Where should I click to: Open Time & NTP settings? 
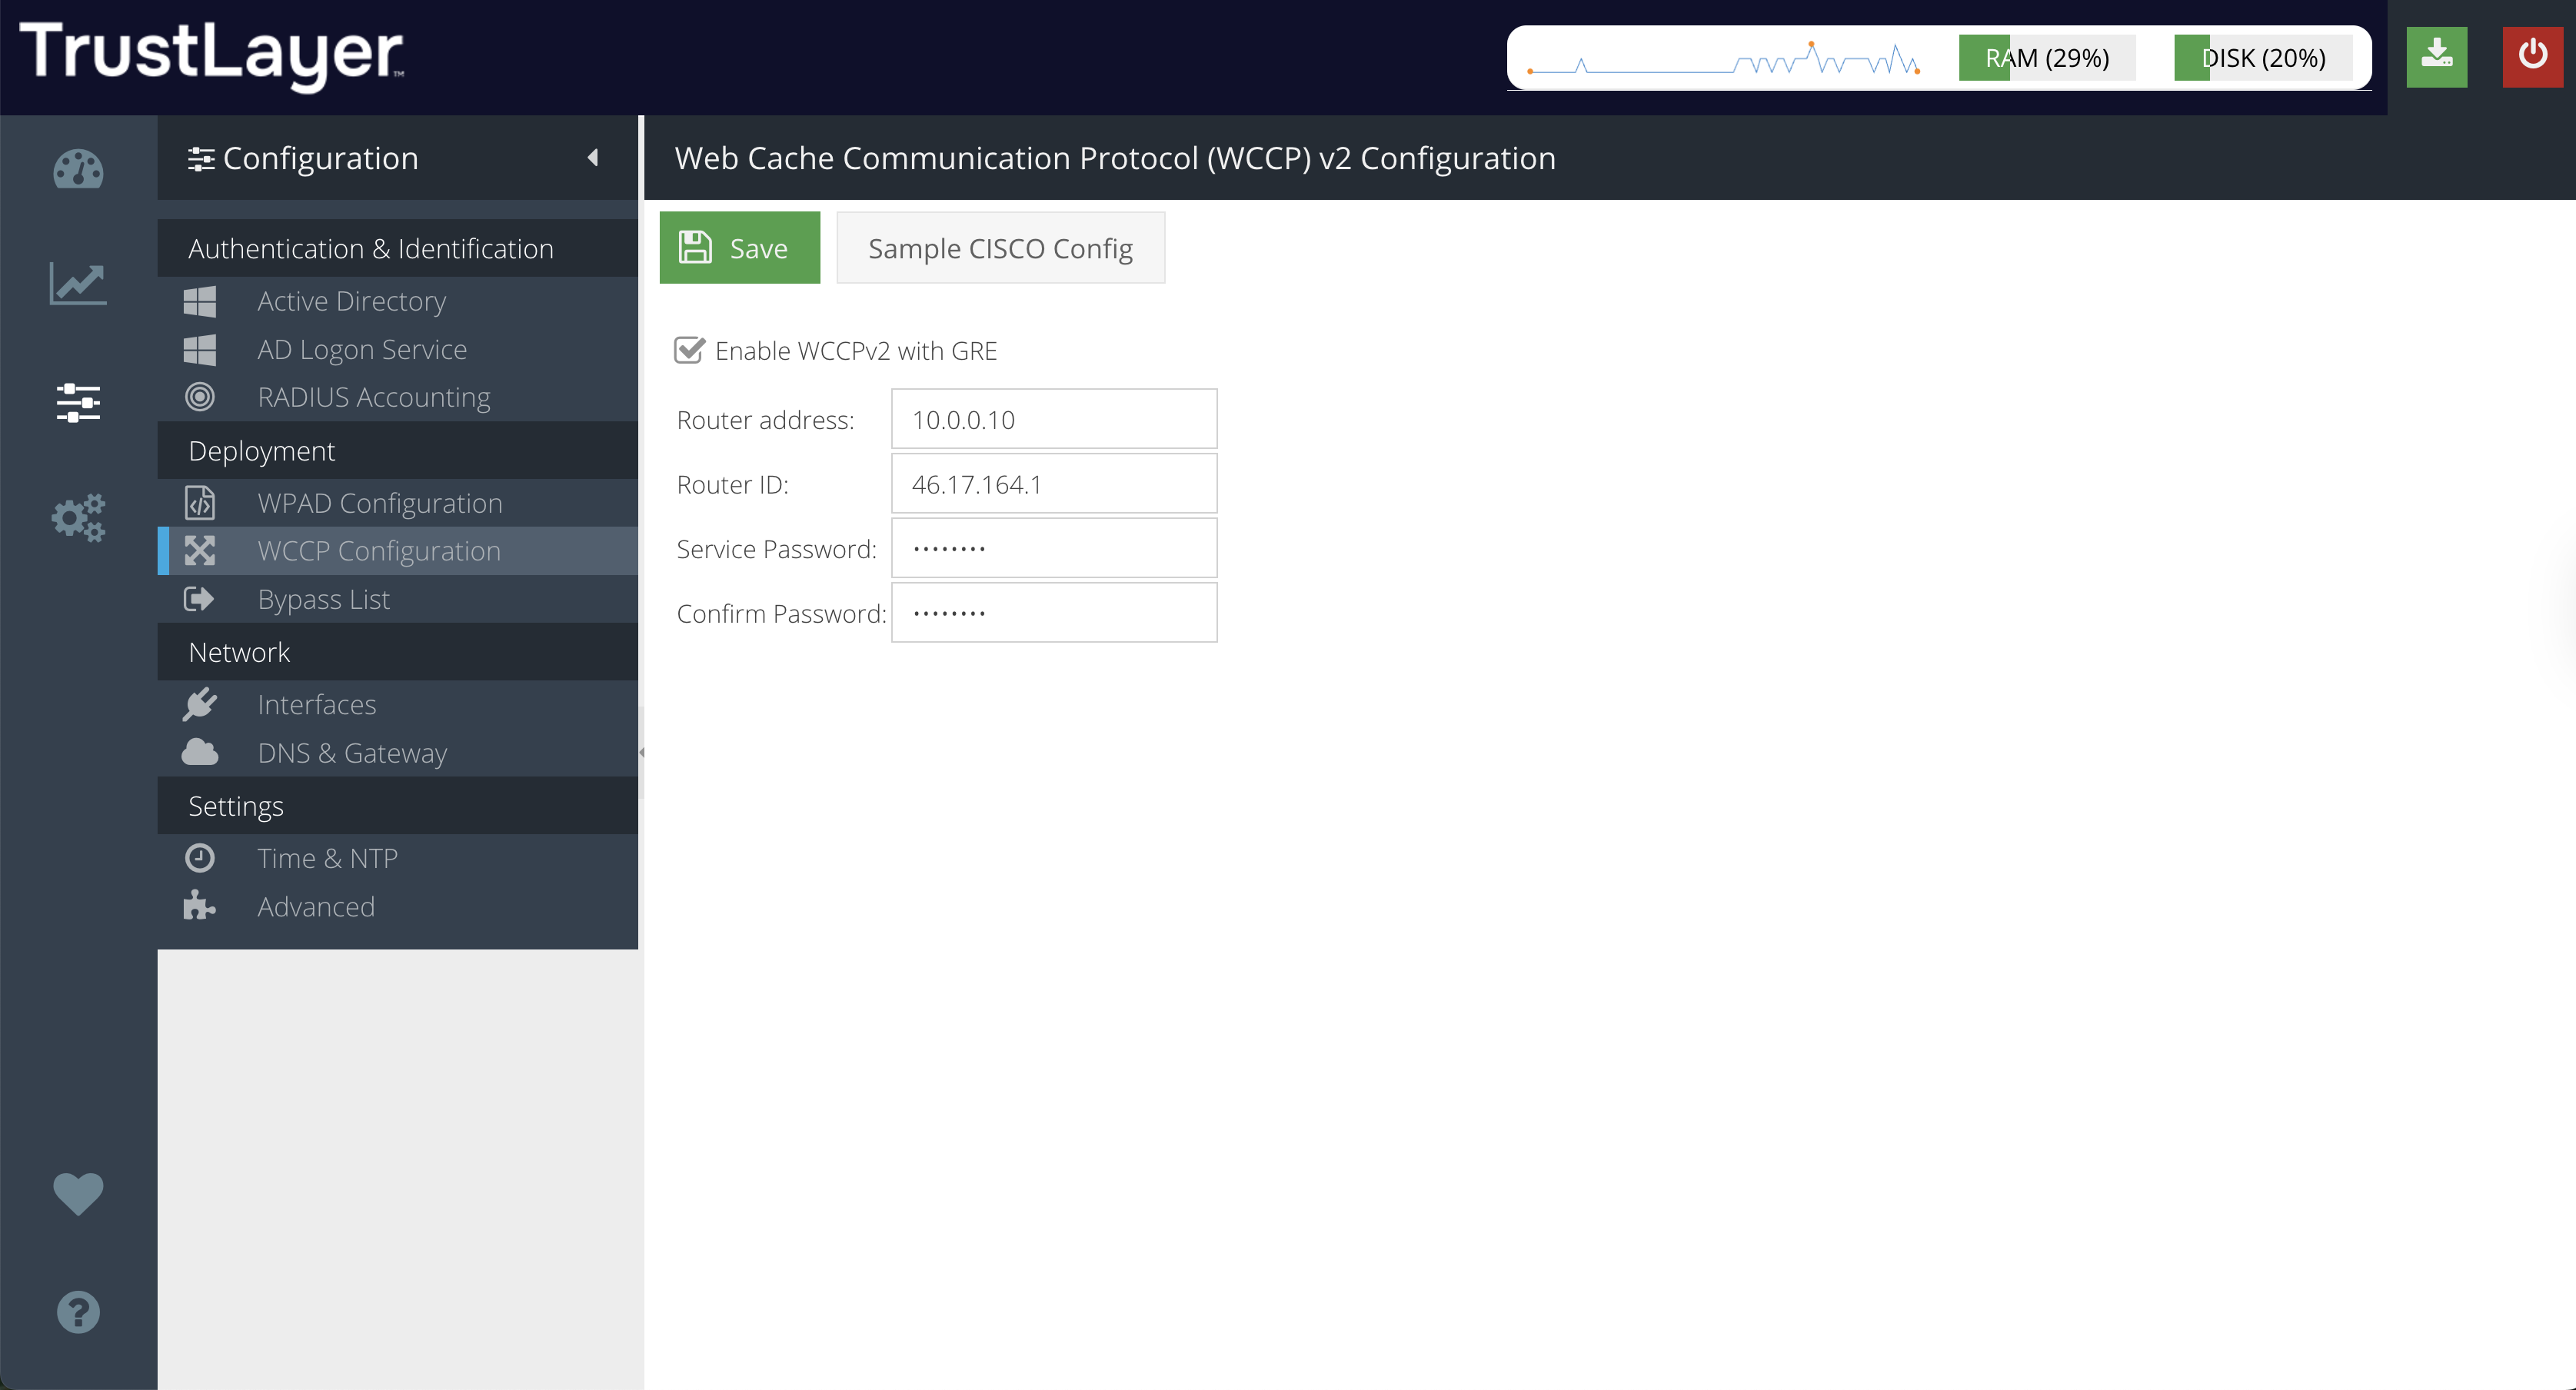coord(397,858)
